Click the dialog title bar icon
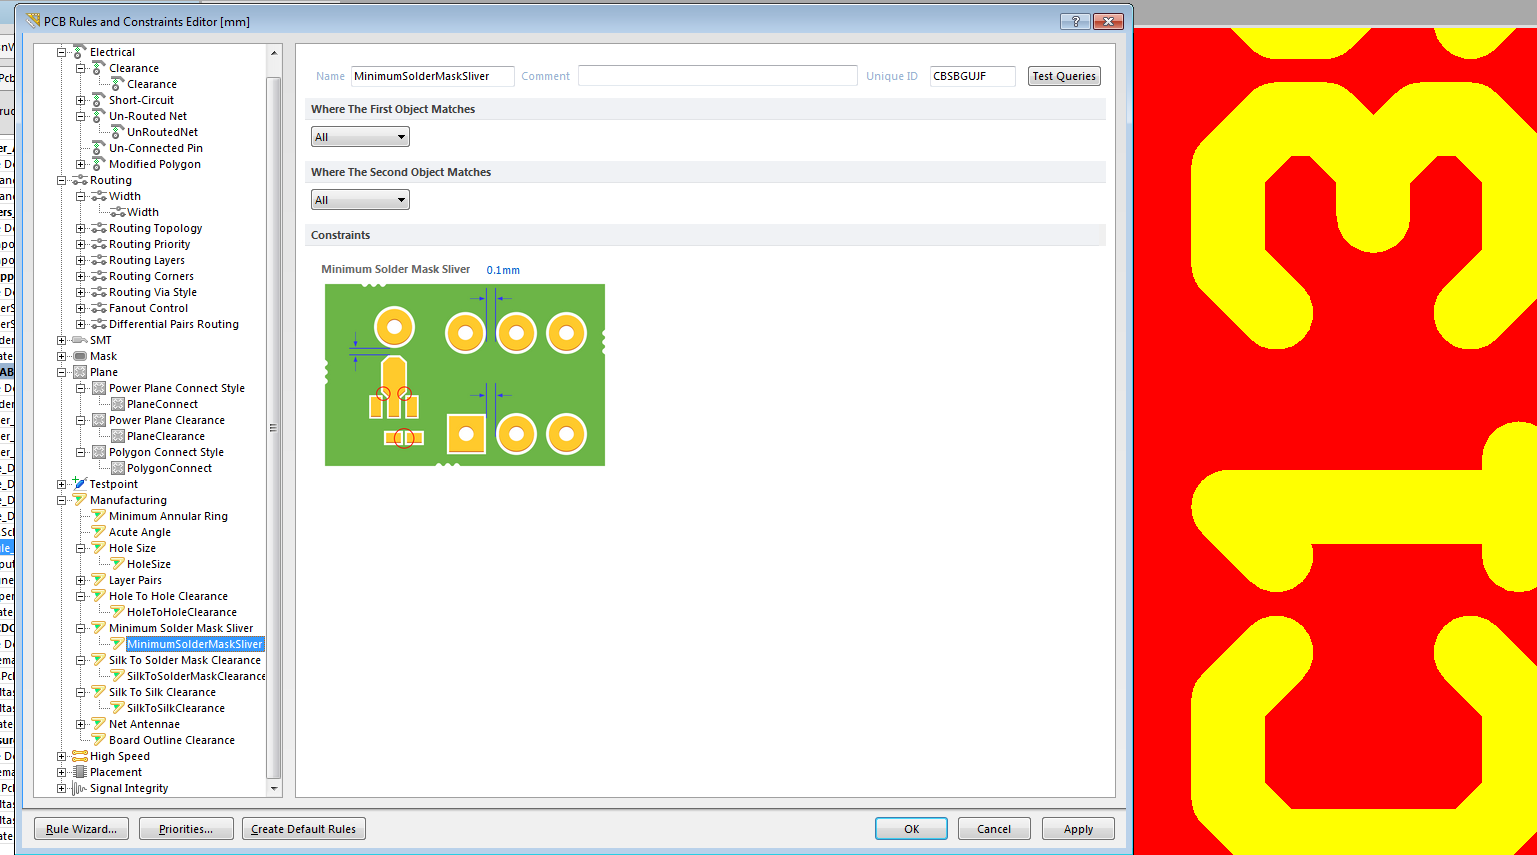 33,21
